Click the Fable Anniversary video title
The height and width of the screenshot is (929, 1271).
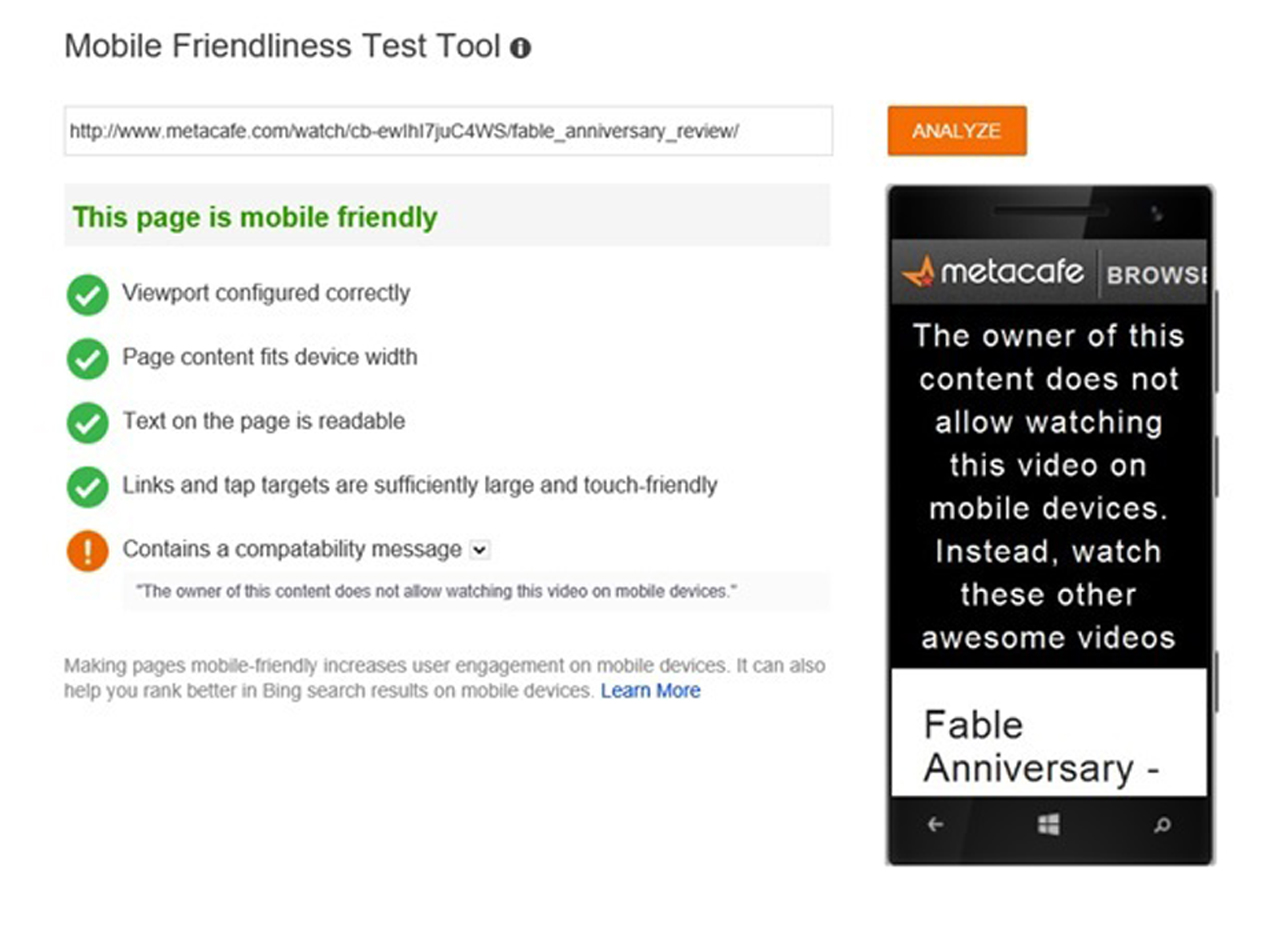pos(1040,746)
